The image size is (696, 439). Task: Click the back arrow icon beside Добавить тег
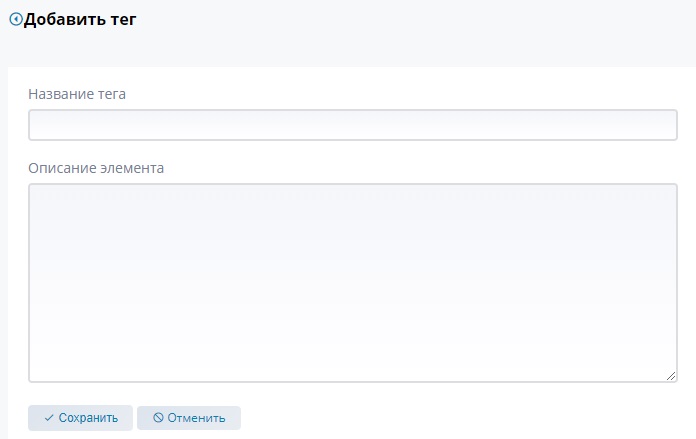click(x=16, y=20)
